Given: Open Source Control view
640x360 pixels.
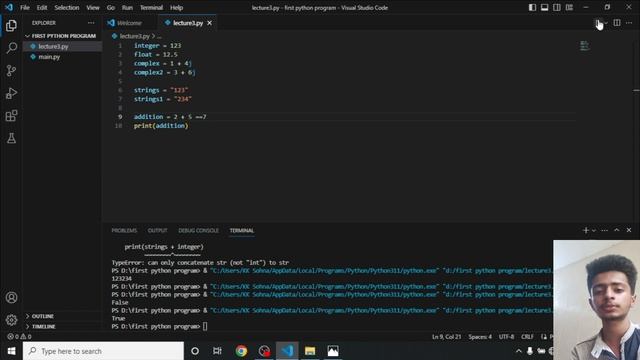Looking at the screenshot, I should pyautogui.click(x=11, y=71).
